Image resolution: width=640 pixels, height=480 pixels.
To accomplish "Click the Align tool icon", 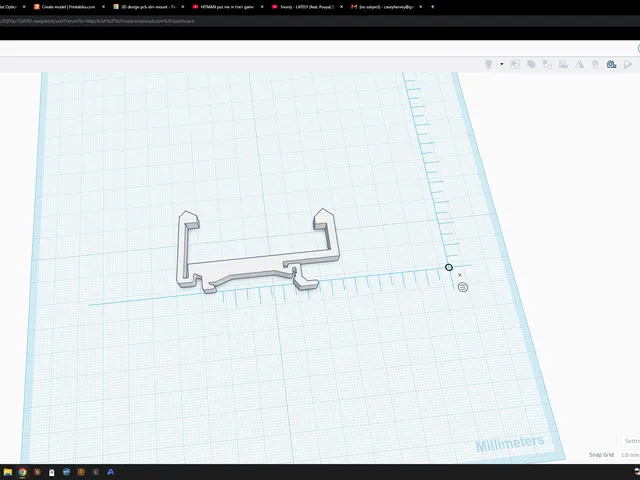I will 563,64.
